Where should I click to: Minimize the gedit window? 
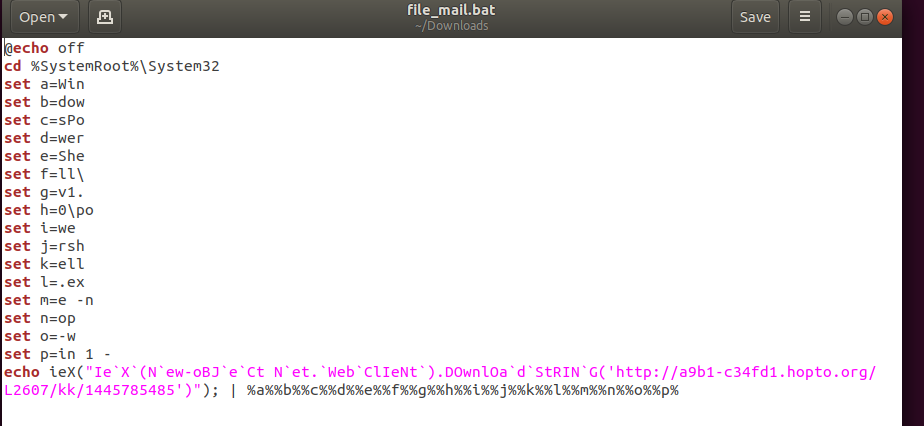click(844, 17)
